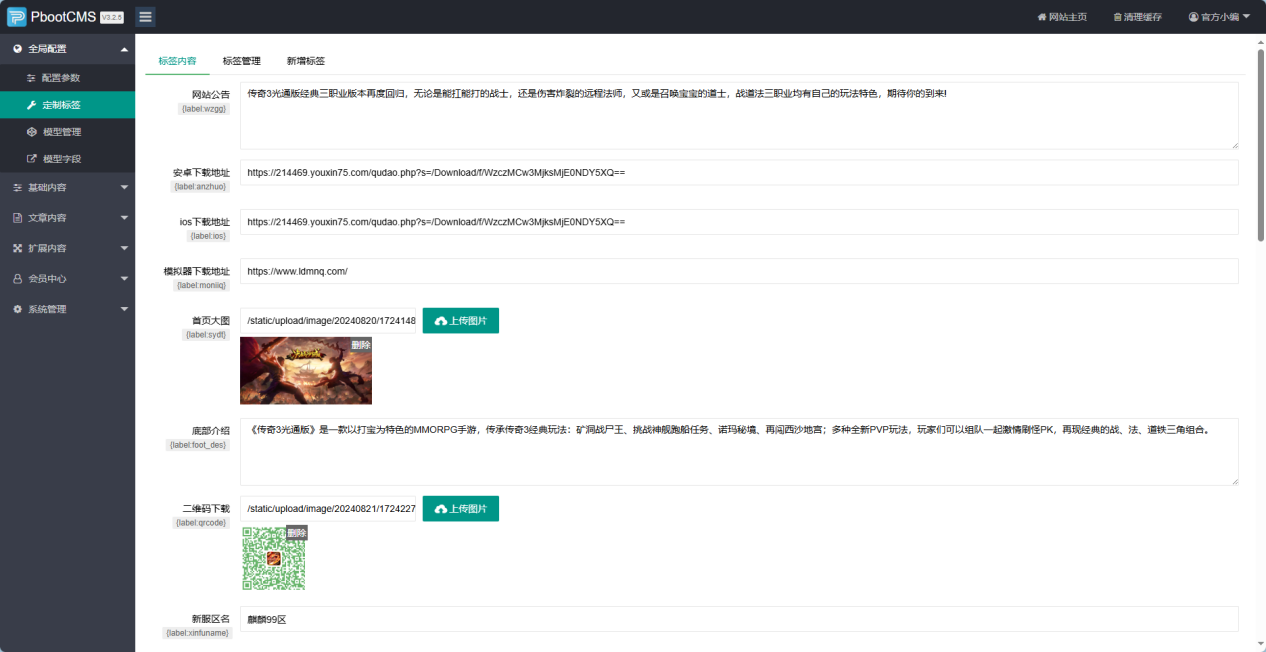
Task: Click the {label:wzgg} tag text
Action: [205, 109]
